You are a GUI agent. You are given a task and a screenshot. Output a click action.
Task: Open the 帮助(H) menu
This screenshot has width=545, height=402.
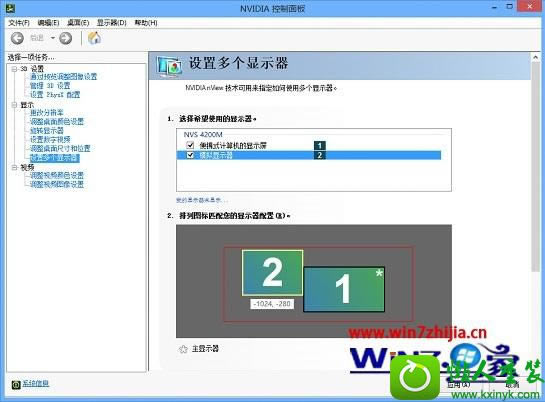(x=146, y=23)
